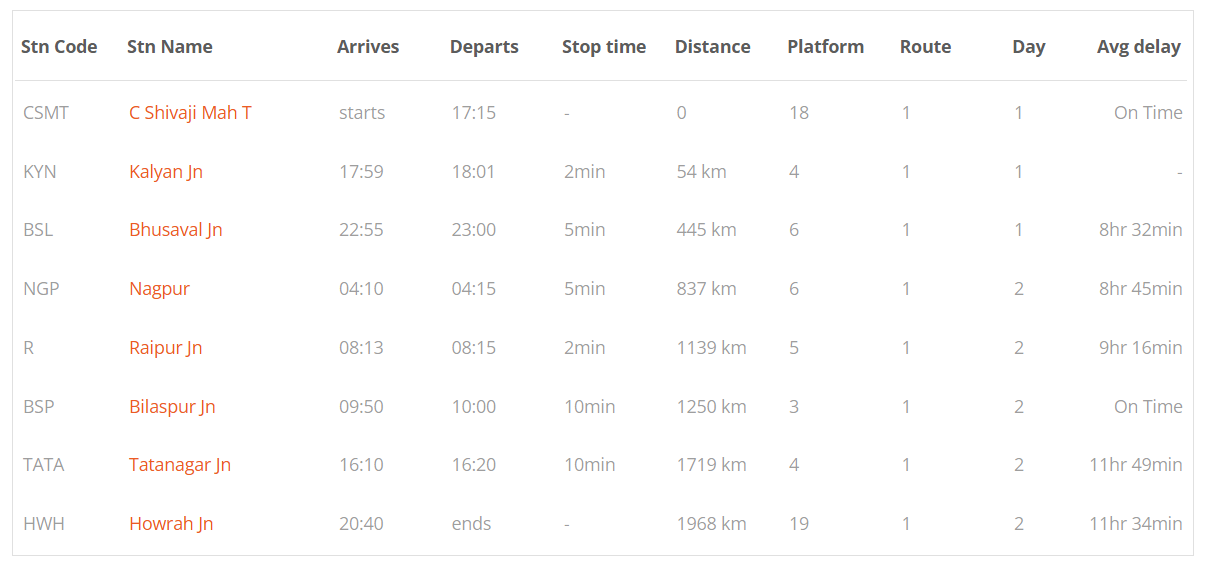The width and height of the screenshot is (1209, 575).
Task: Click the Avg delay column header
Action: click(x=1139, y=47)
